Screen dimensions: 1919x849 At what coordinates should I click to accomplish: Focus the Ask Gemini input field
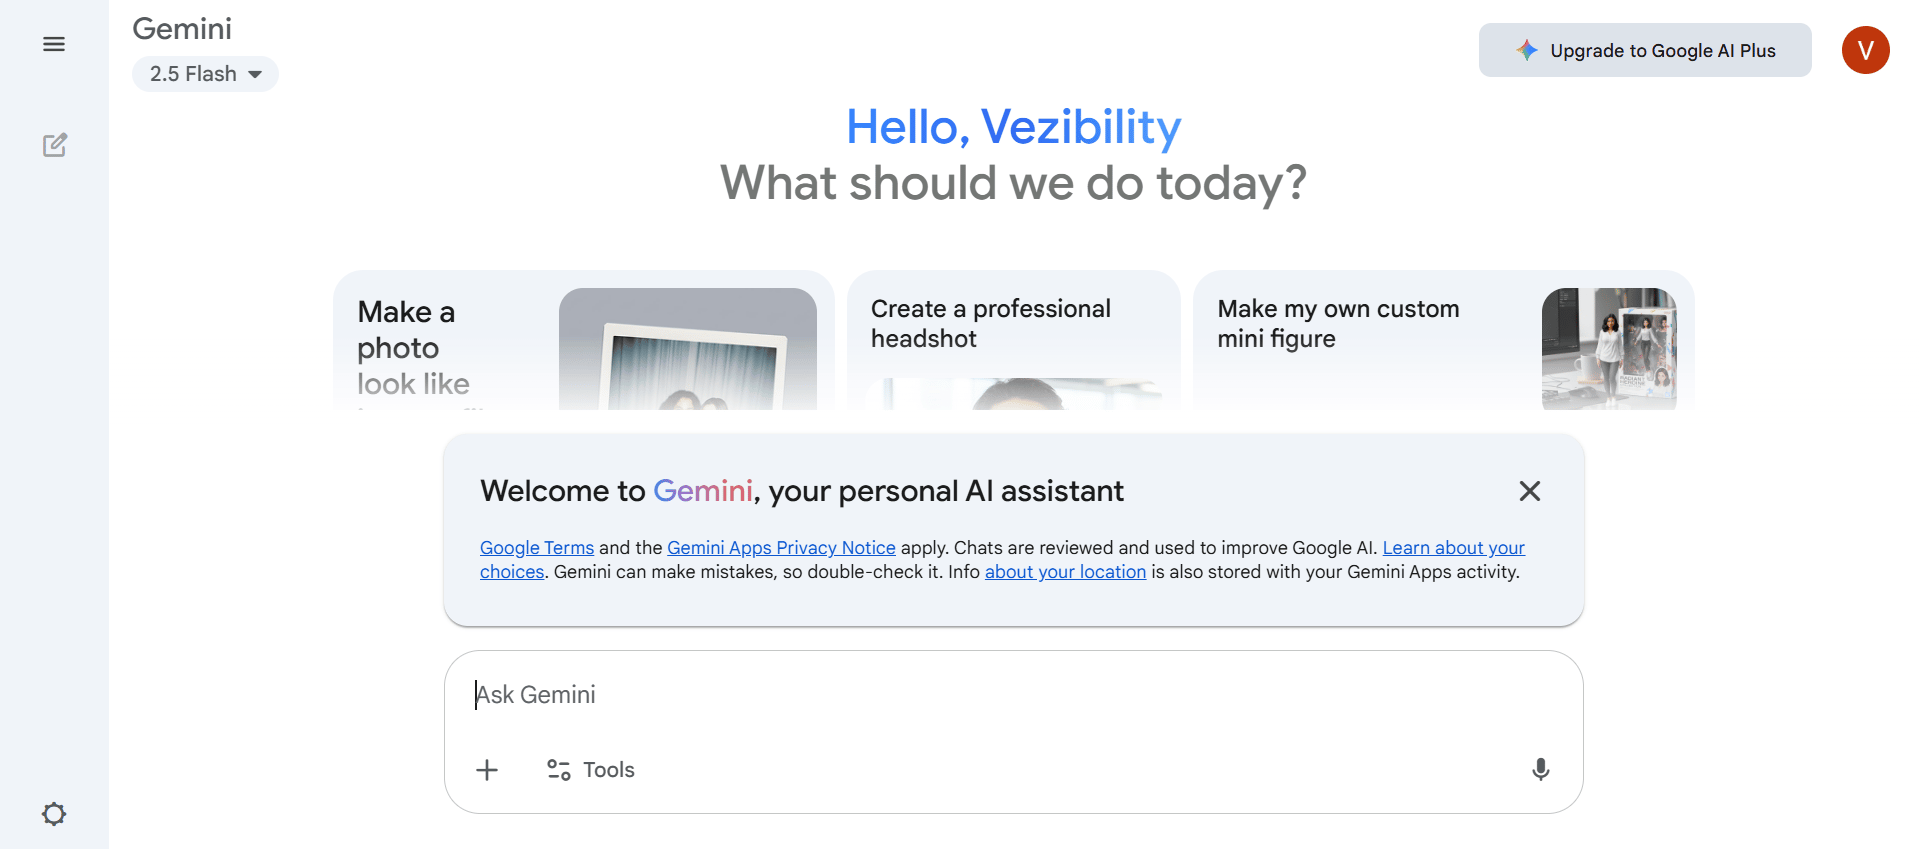tap(1000, 695)
